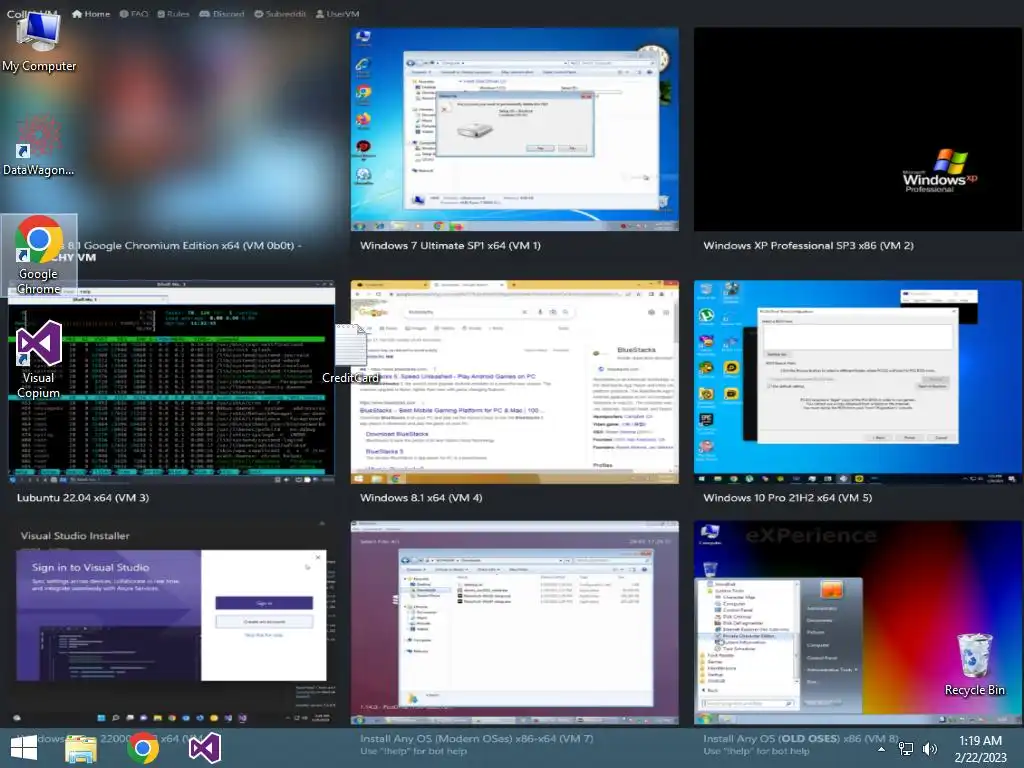1024x768 pixels.
Task: Click the 'Windows XP Professional SP3 x86 (VM 2)' caption
Action: (x=808, y=246)
